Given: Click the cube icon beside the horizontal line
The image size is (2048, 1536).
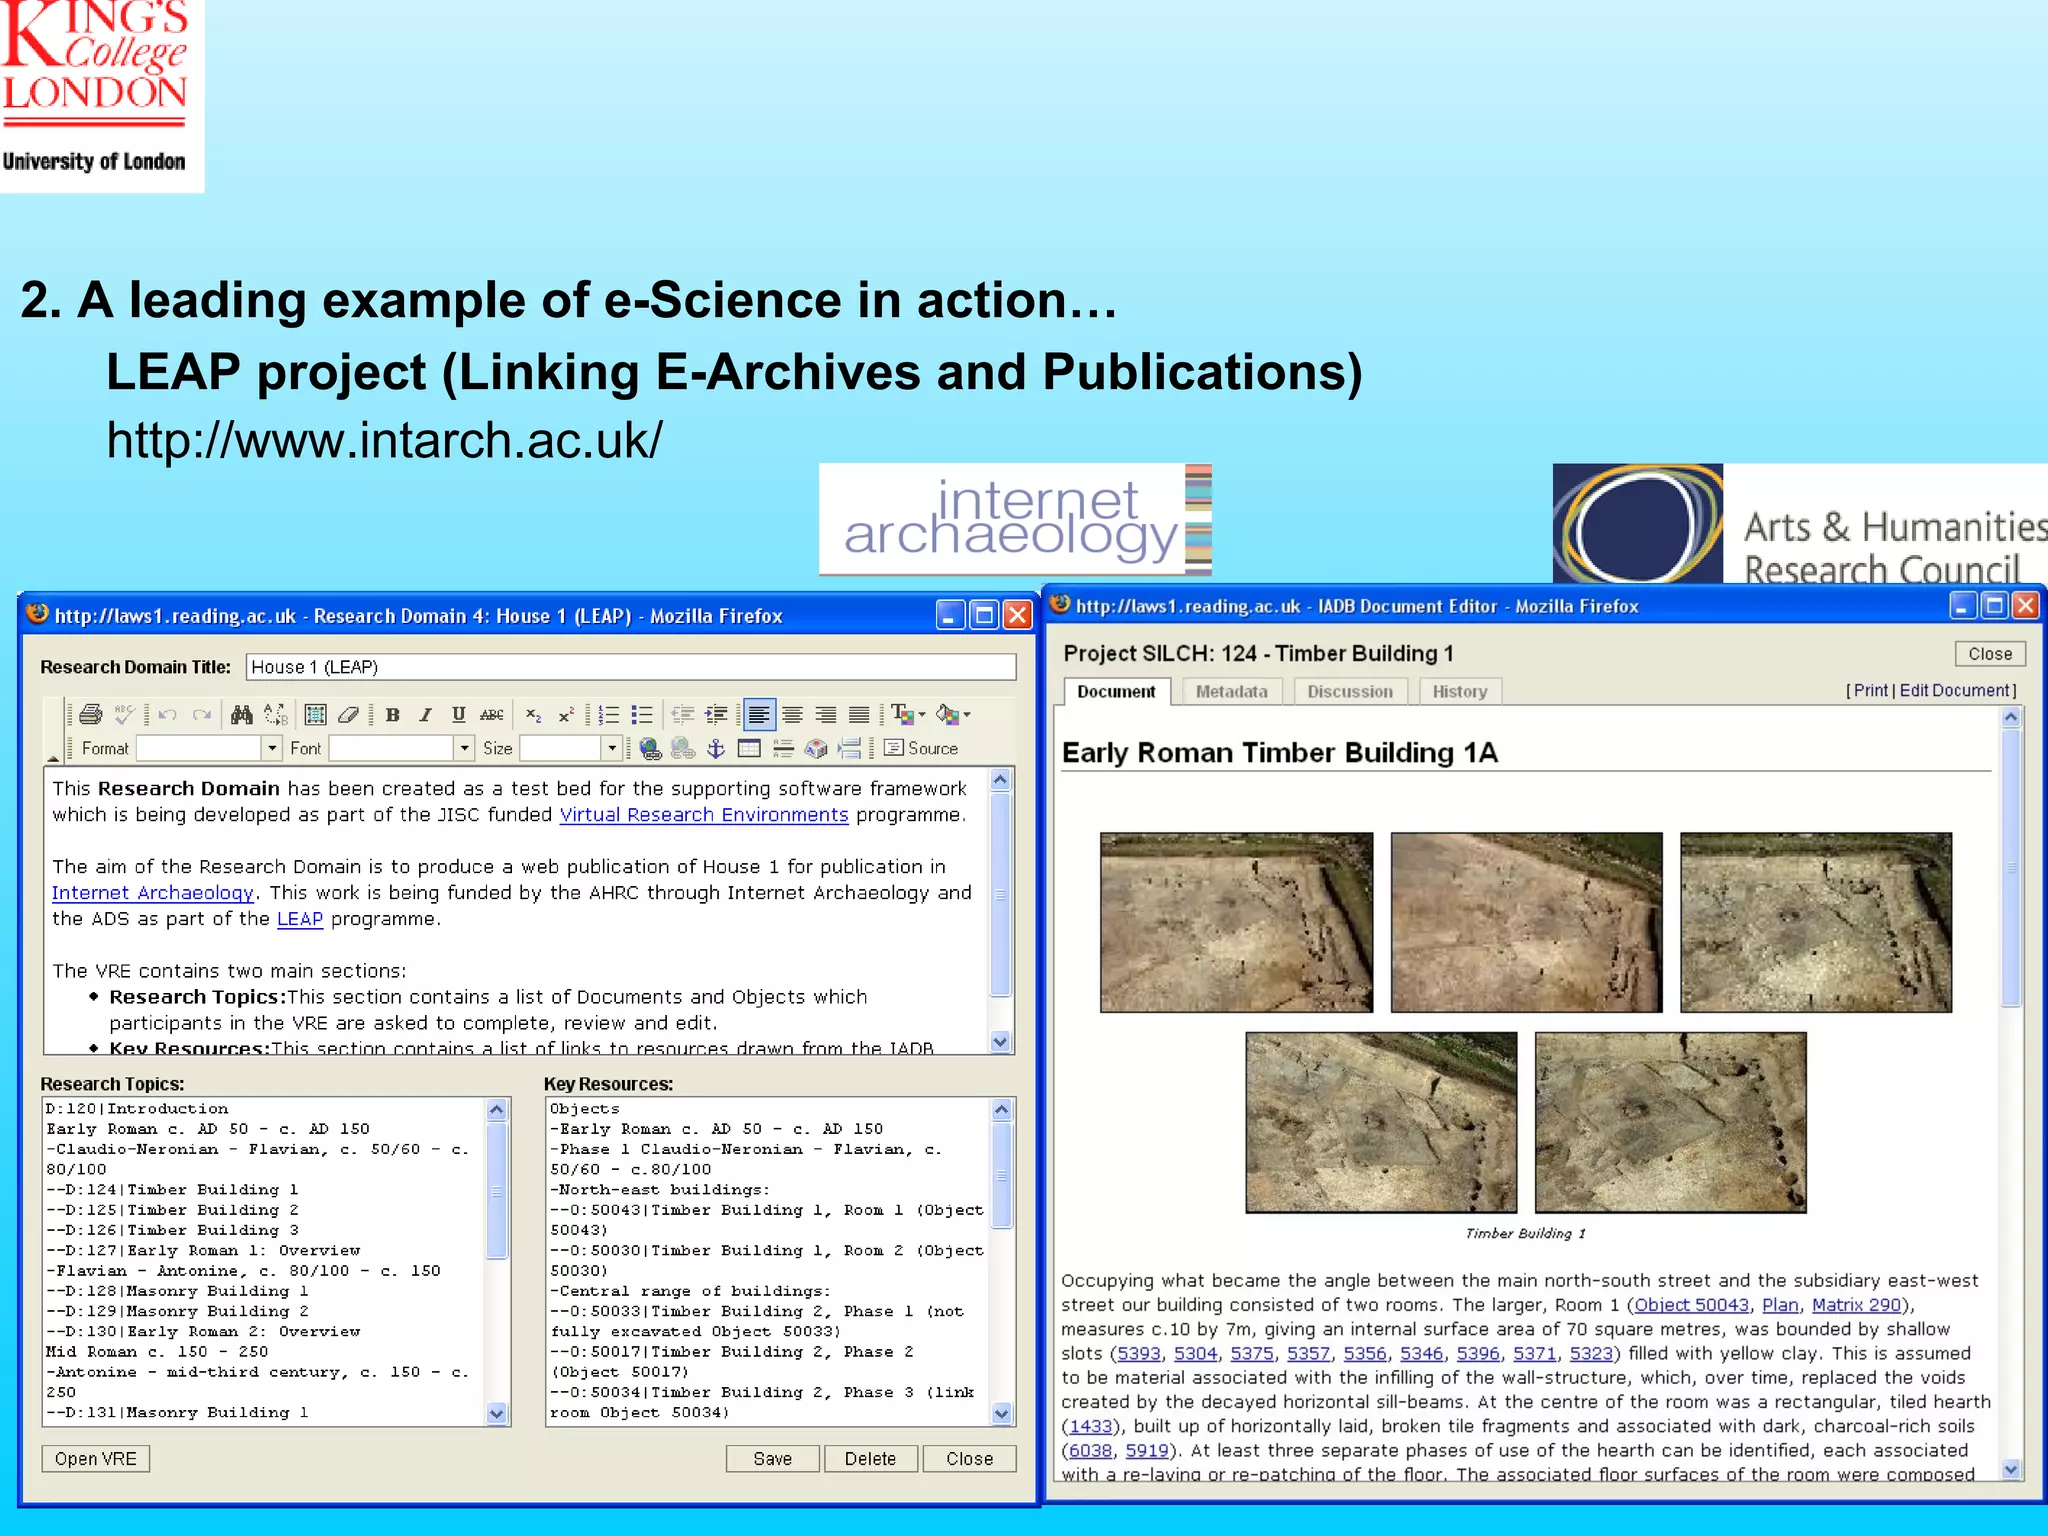Looking at the screenshot, I should click(816, 748).
